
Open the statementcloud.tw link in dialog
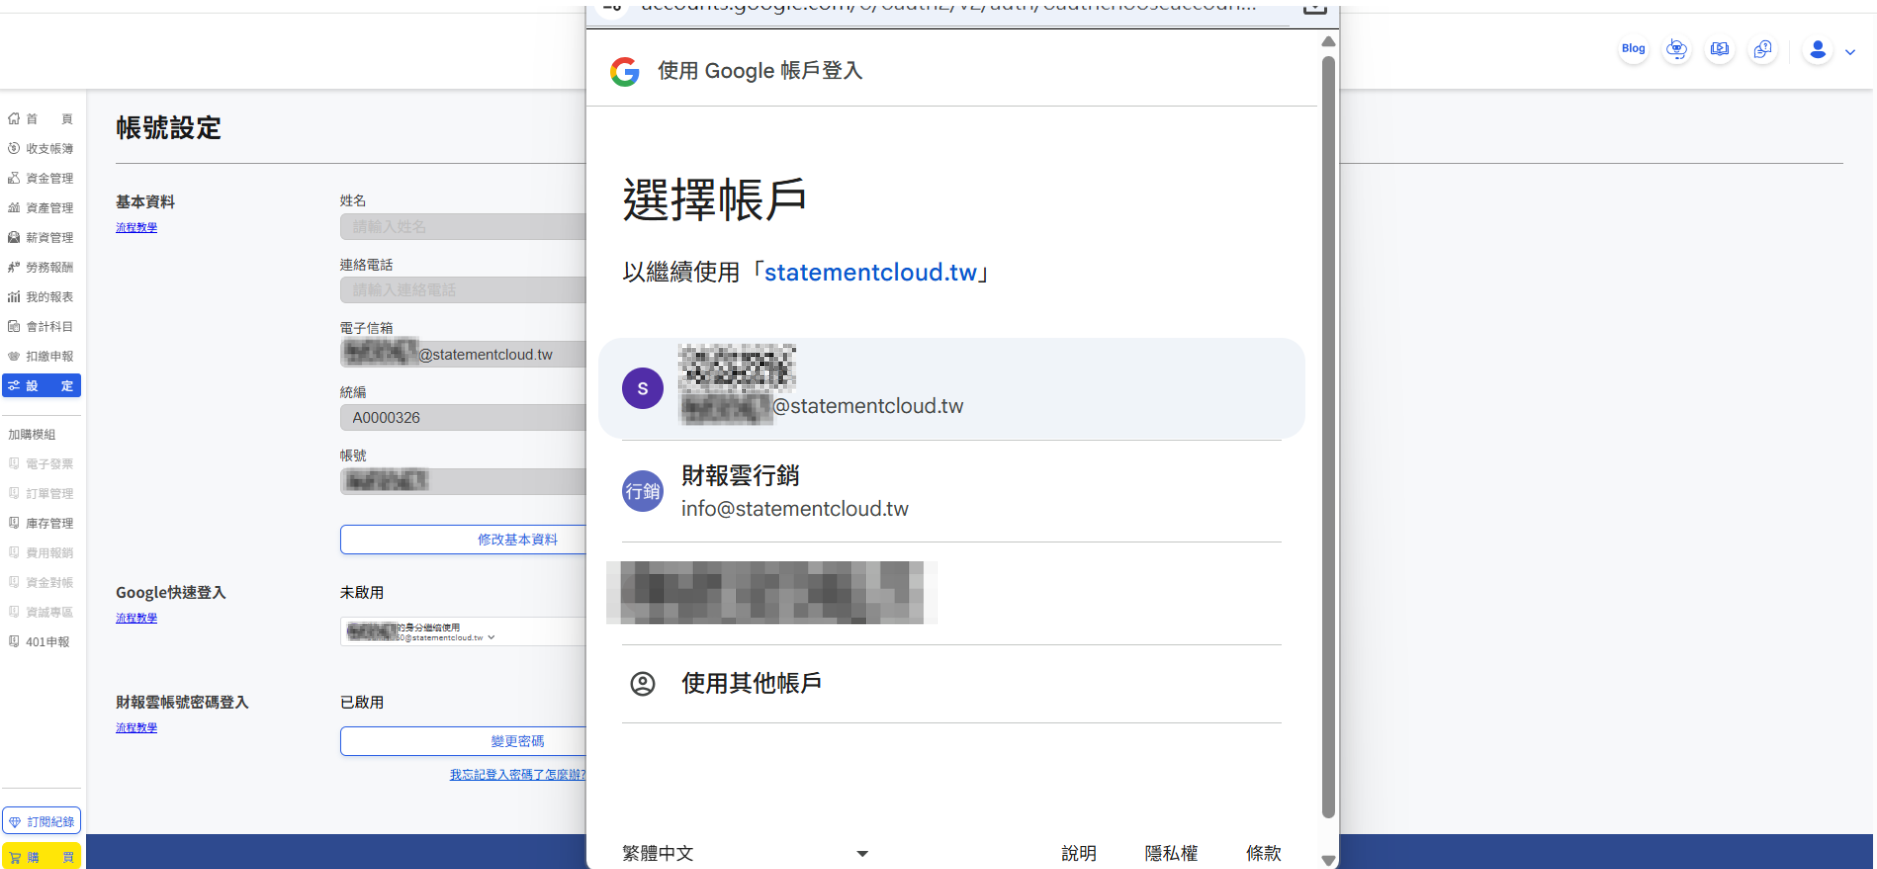click(870, 272)
